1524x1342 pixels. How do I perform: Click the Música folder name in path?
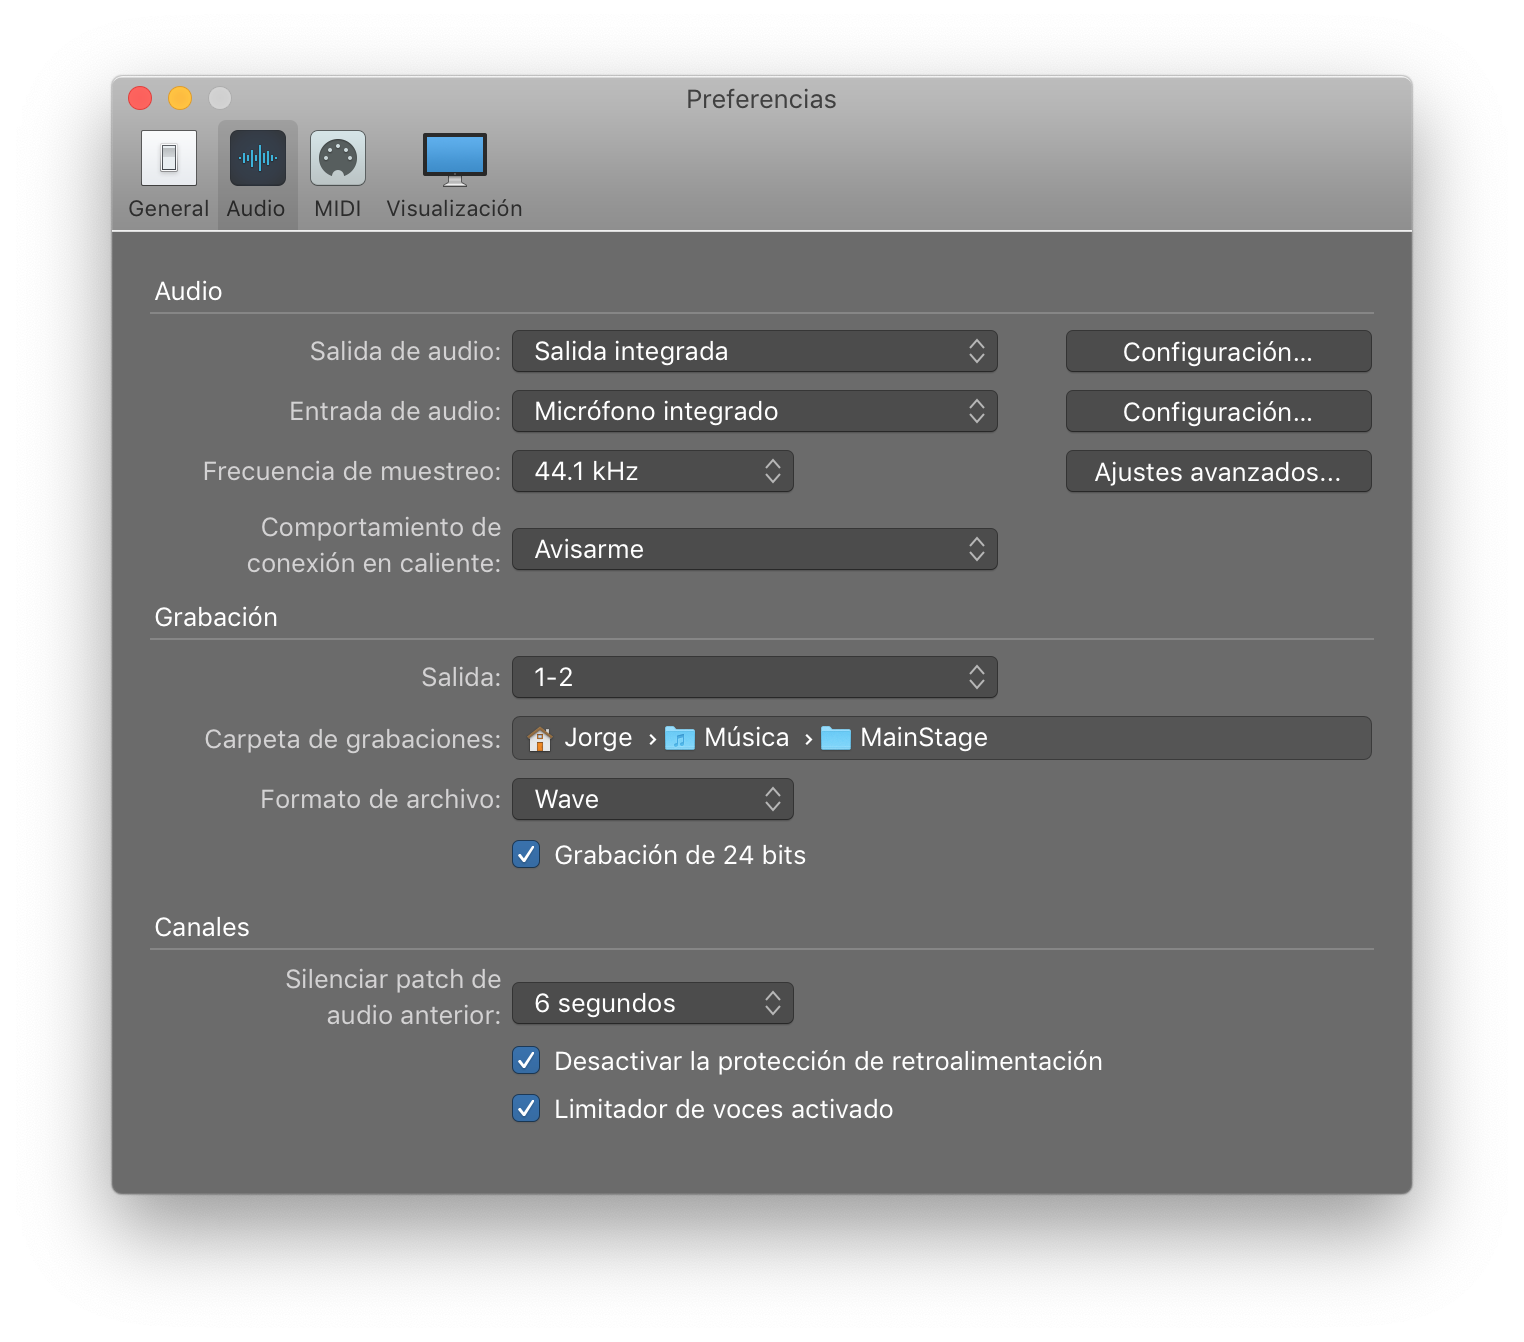point(747,738)
